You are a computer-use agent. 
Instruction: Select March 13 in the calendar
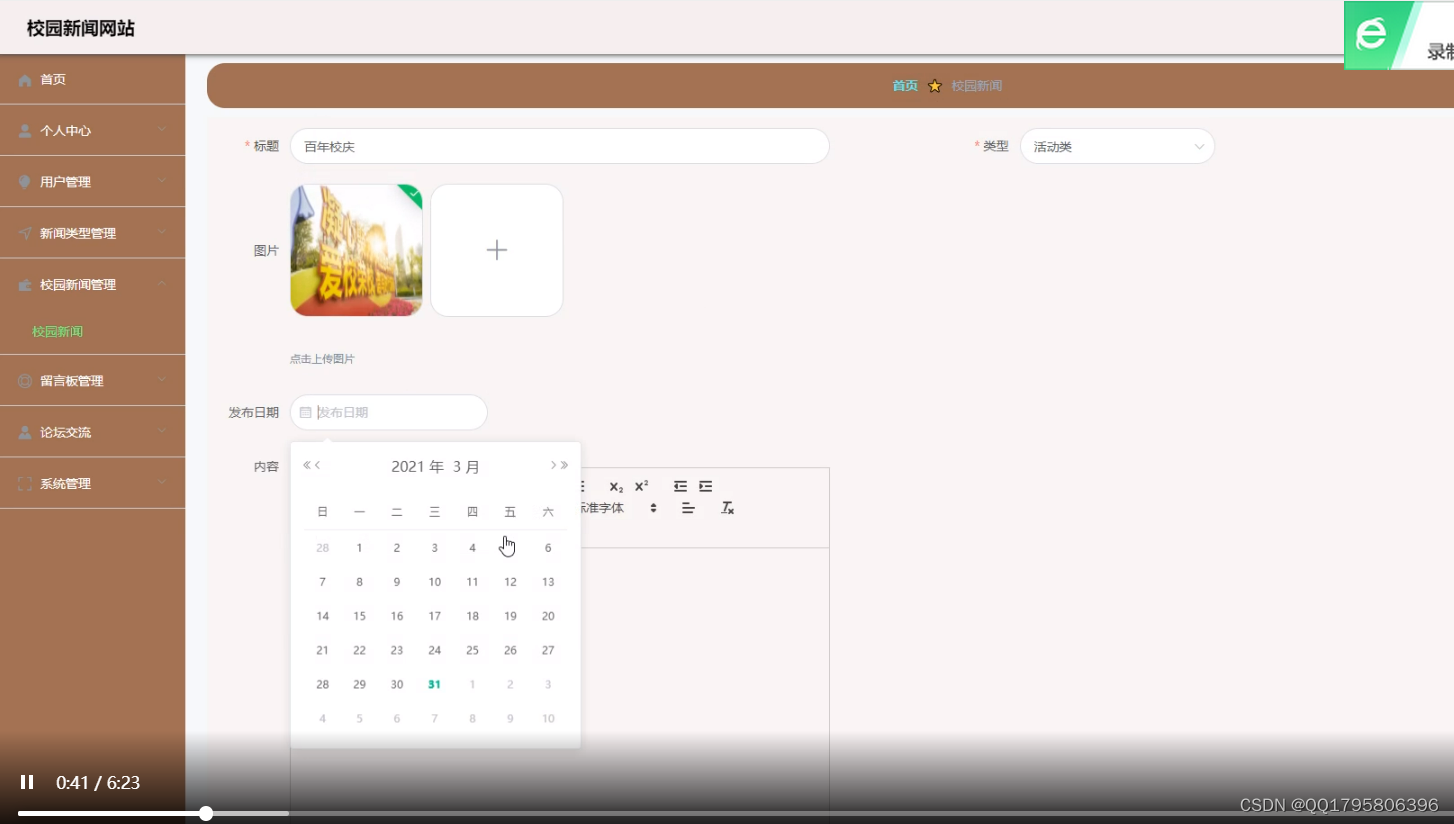(x=548, y=582)
